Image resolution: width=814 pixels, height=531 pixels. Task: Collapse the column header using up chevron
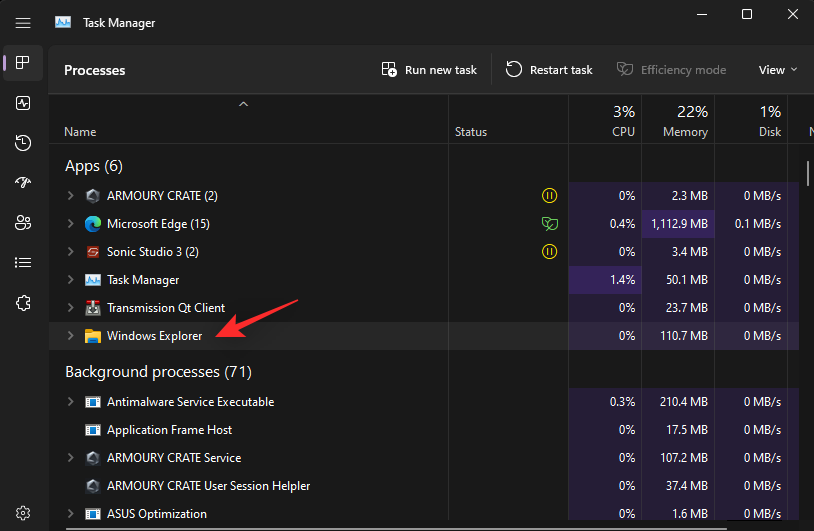pos(243,104)
